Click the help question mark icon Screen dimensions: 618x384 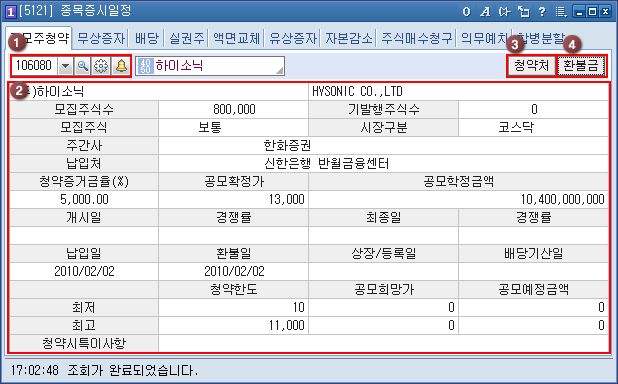click(x=542, y=12)
